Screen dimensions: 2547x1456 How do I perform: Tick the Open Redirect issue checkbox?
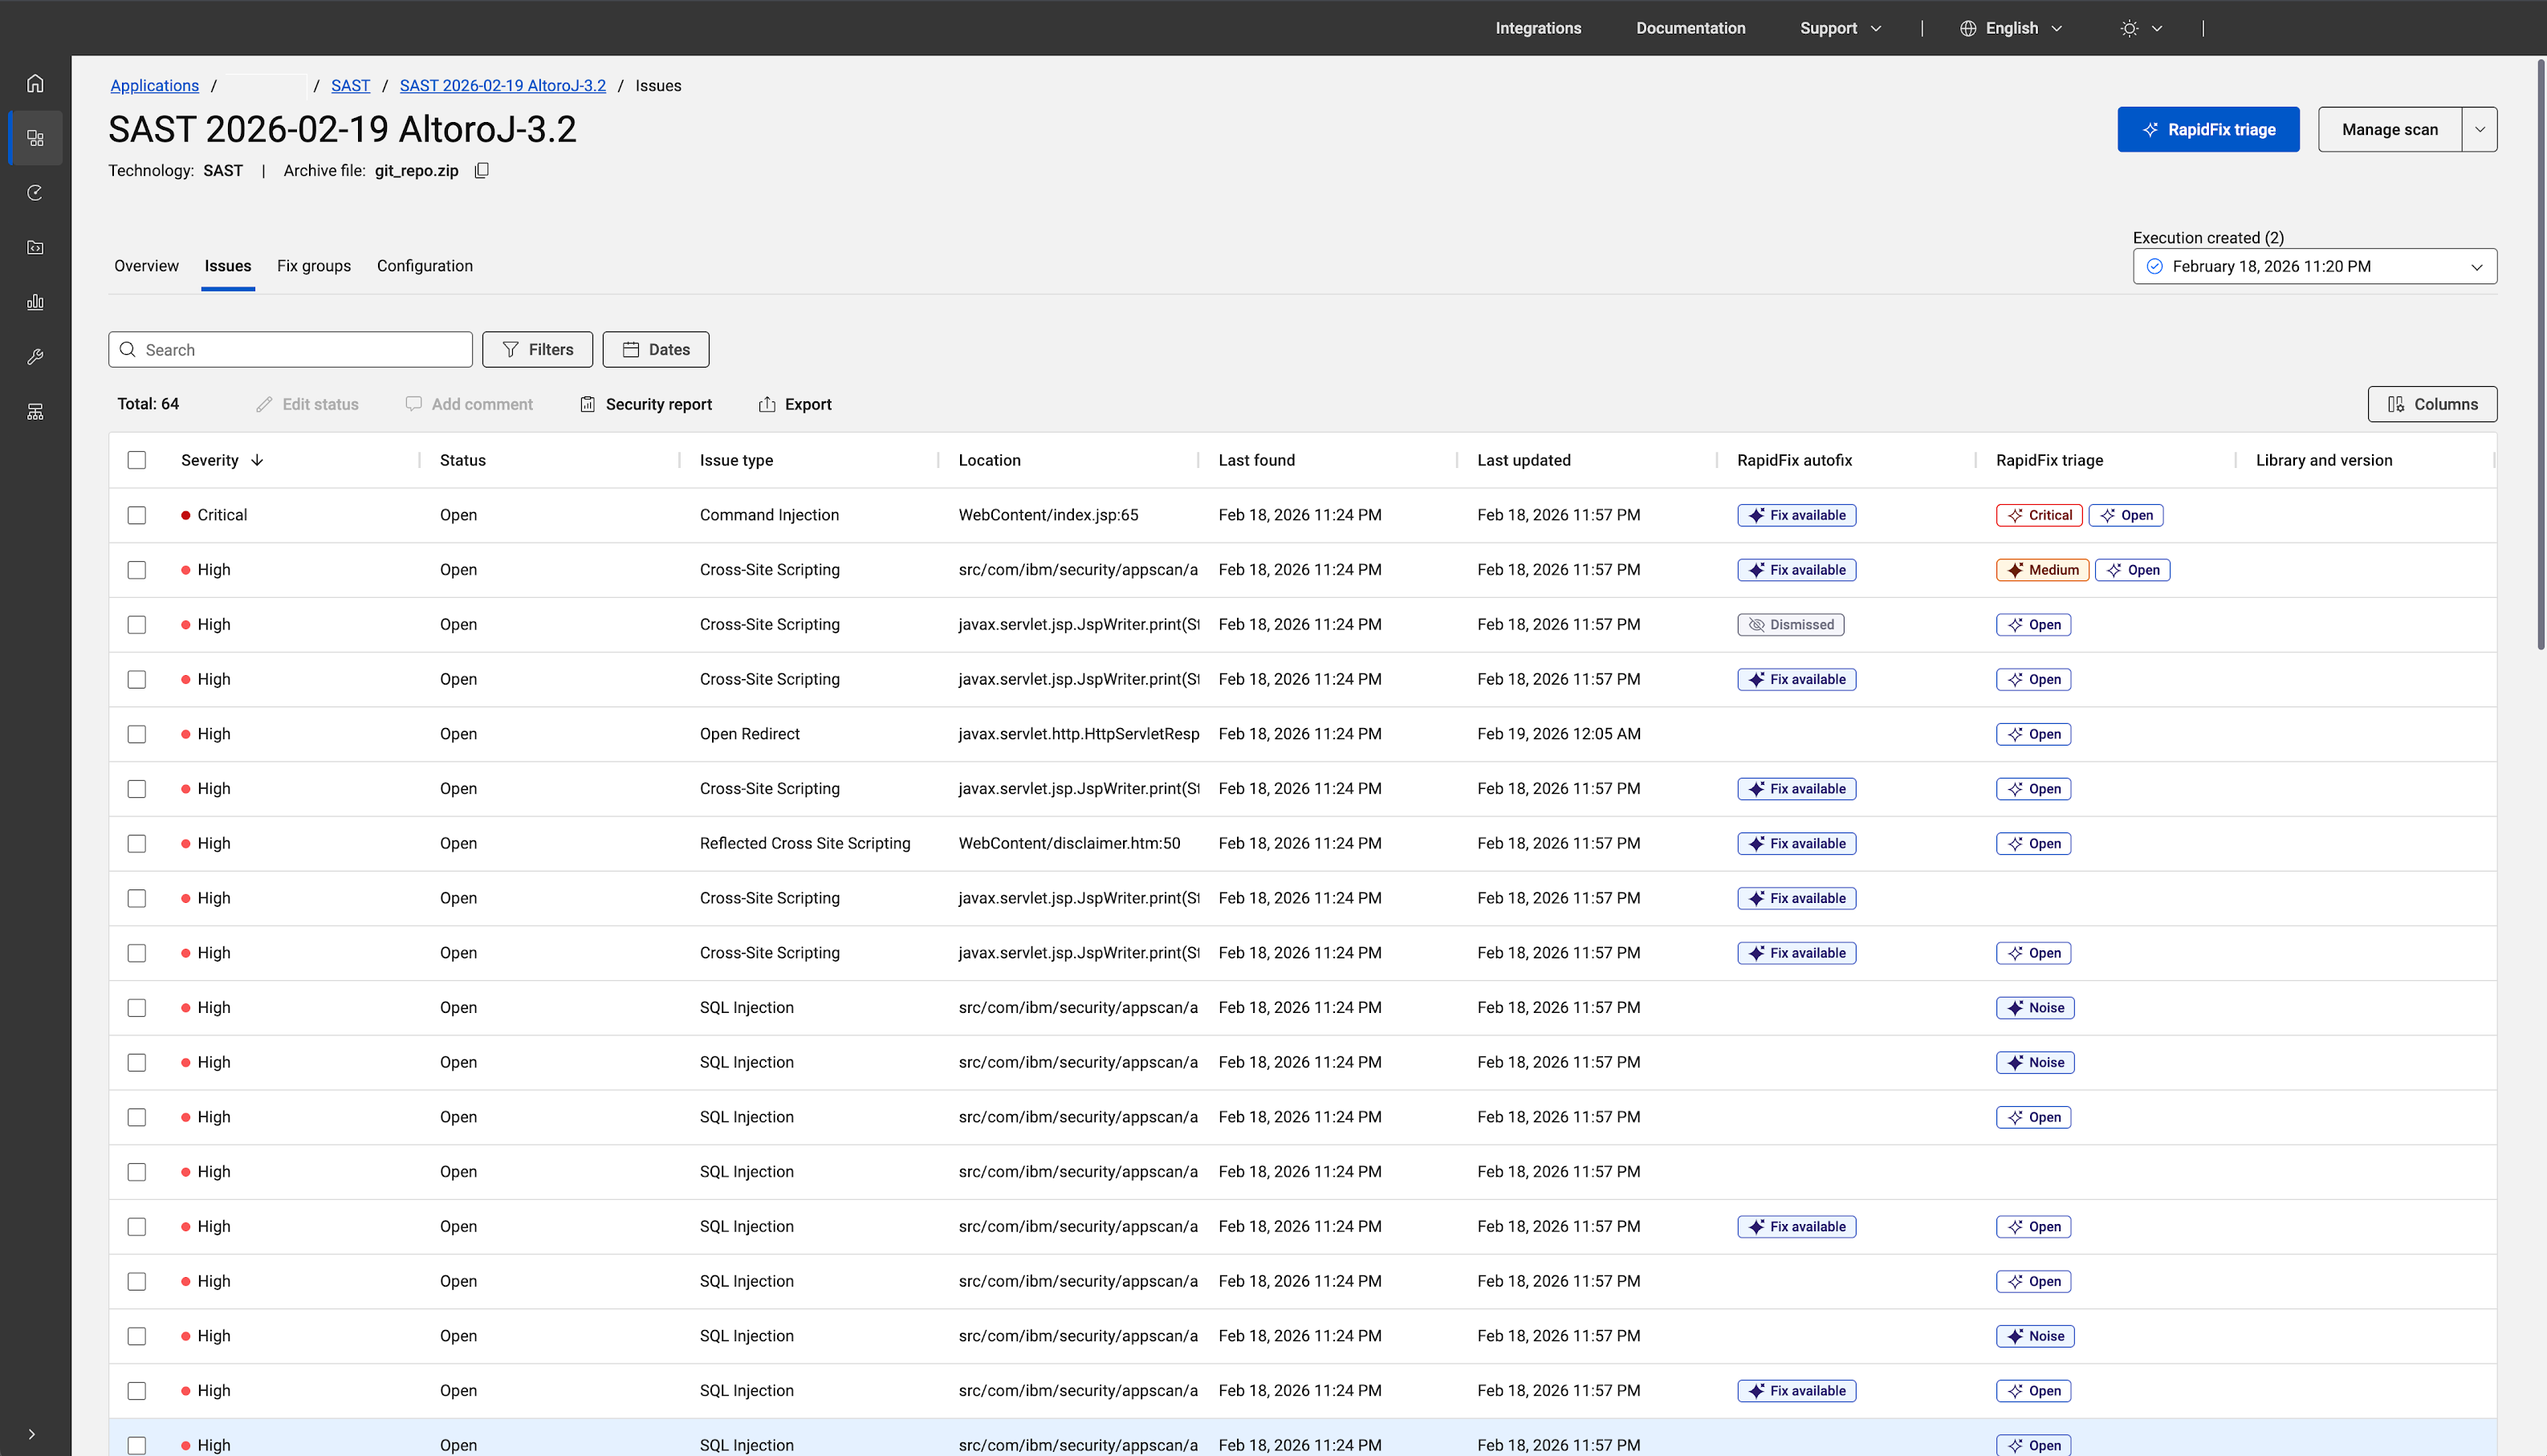137,734
